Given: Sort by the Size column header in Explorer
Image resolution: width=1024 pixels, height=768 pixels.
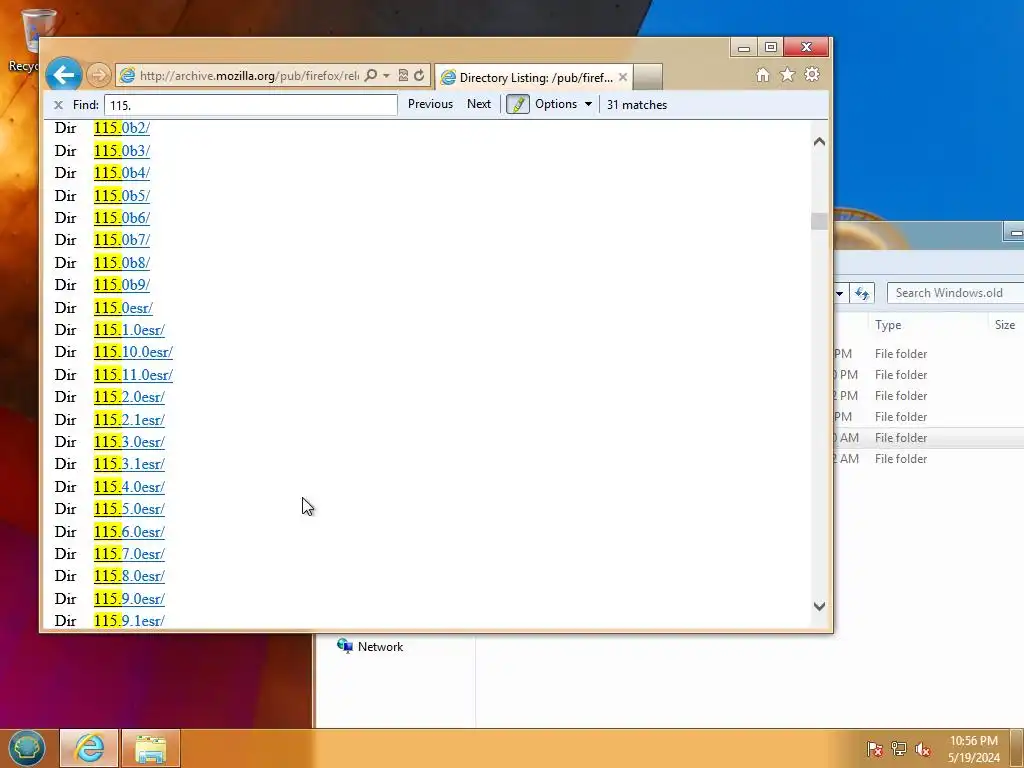Looking at the screenshot, I should pos(1004,325).
